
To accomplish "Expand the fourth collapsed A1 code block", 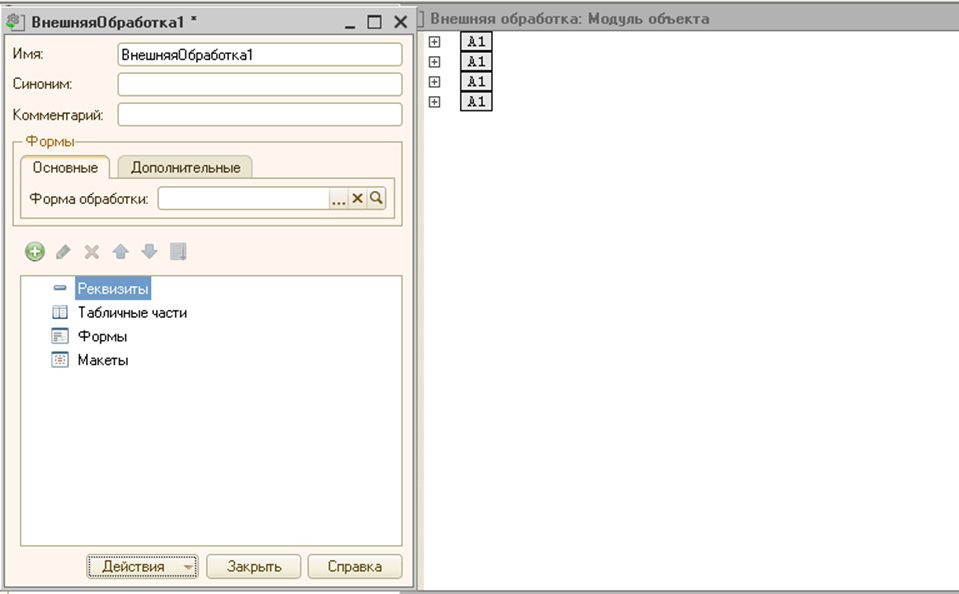I will point(434,102).
